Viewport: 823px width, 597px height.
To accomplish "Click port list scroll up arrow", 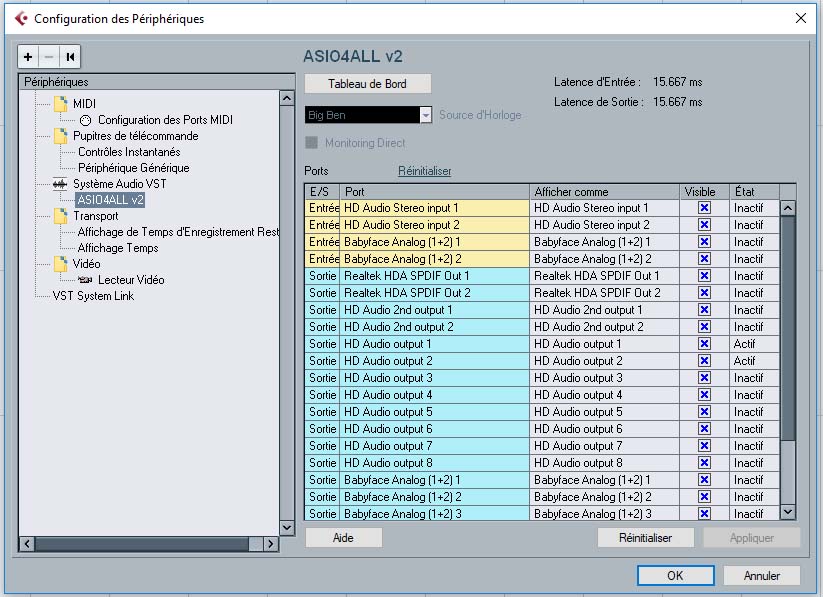I will point(788,208).
